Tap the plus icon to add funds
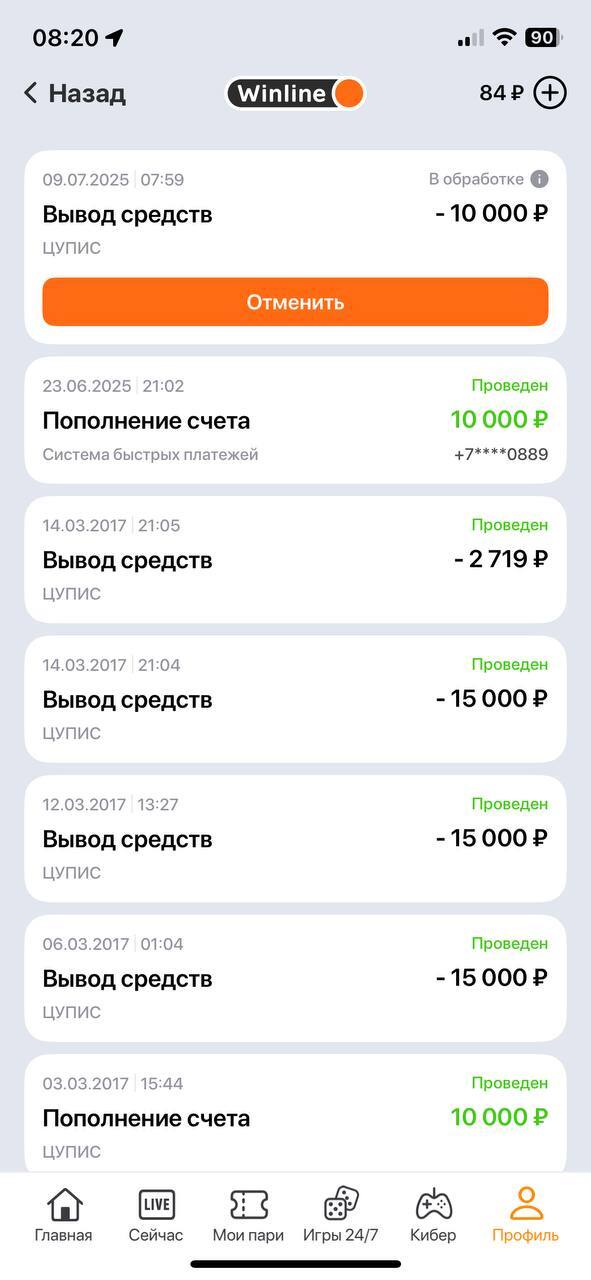The height and width of the screenshot is (1280, 591). tap(550, 93)
